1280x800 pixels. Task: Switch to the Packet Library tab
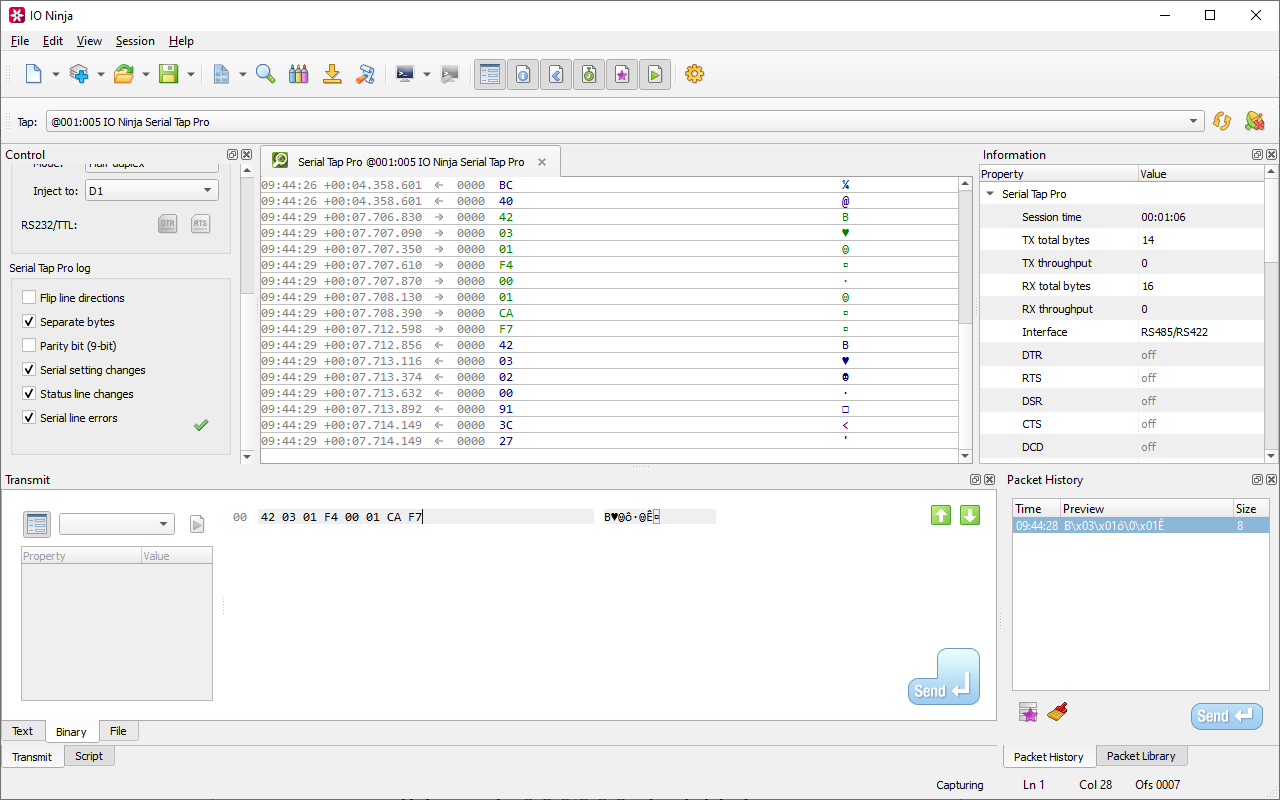point(1141,756)
